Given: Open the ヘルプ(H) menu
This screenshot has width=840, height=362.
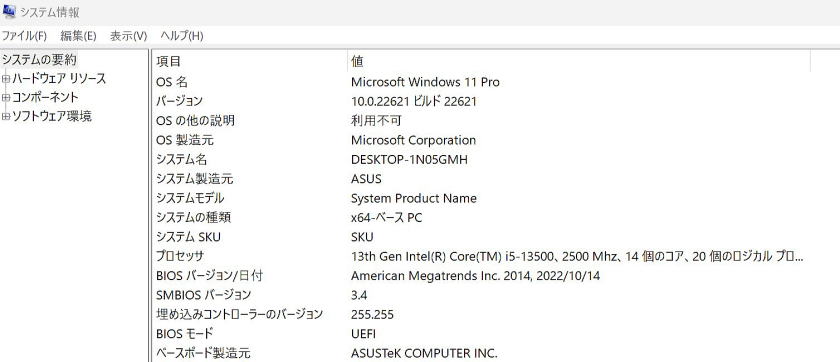Looking at the screenshot, I should [x=182, y=36].
